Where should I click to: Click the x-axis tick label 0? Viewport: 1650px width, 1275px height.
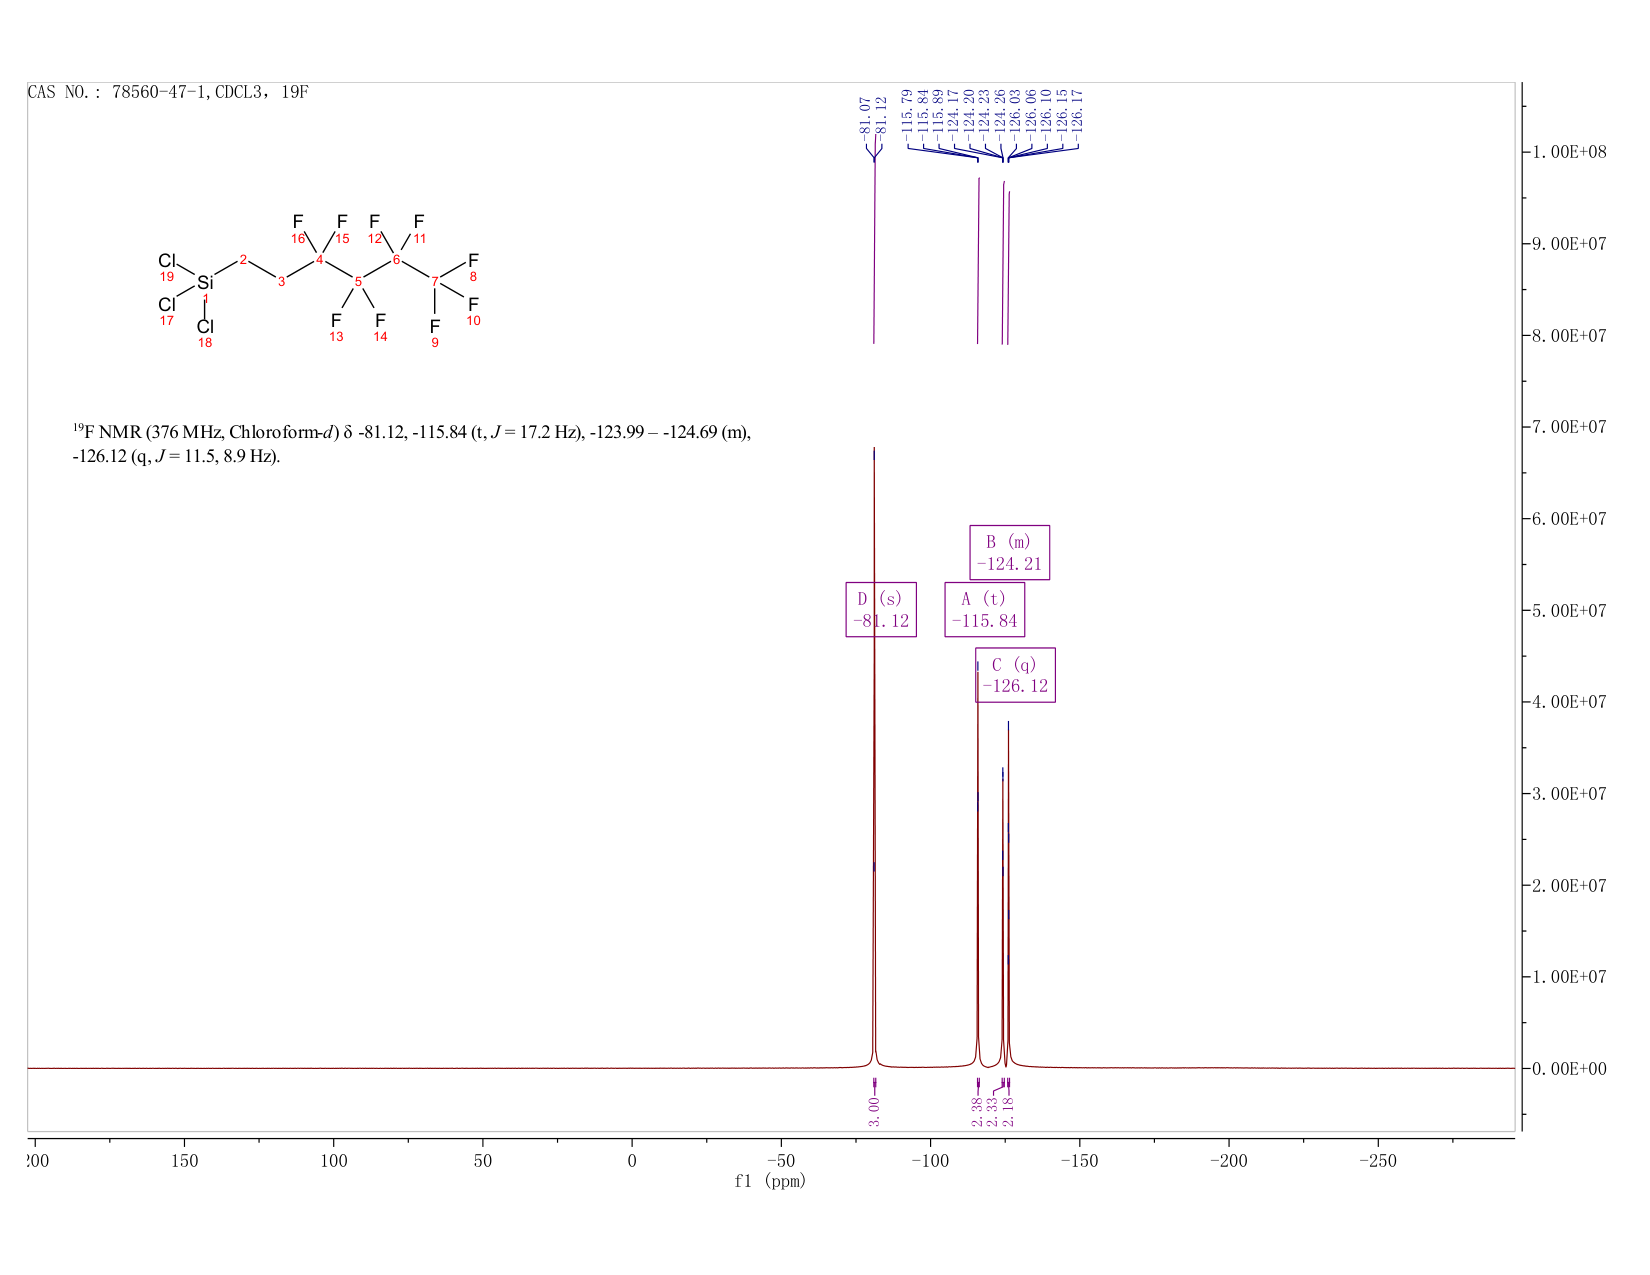click(x=632, y=1161)
